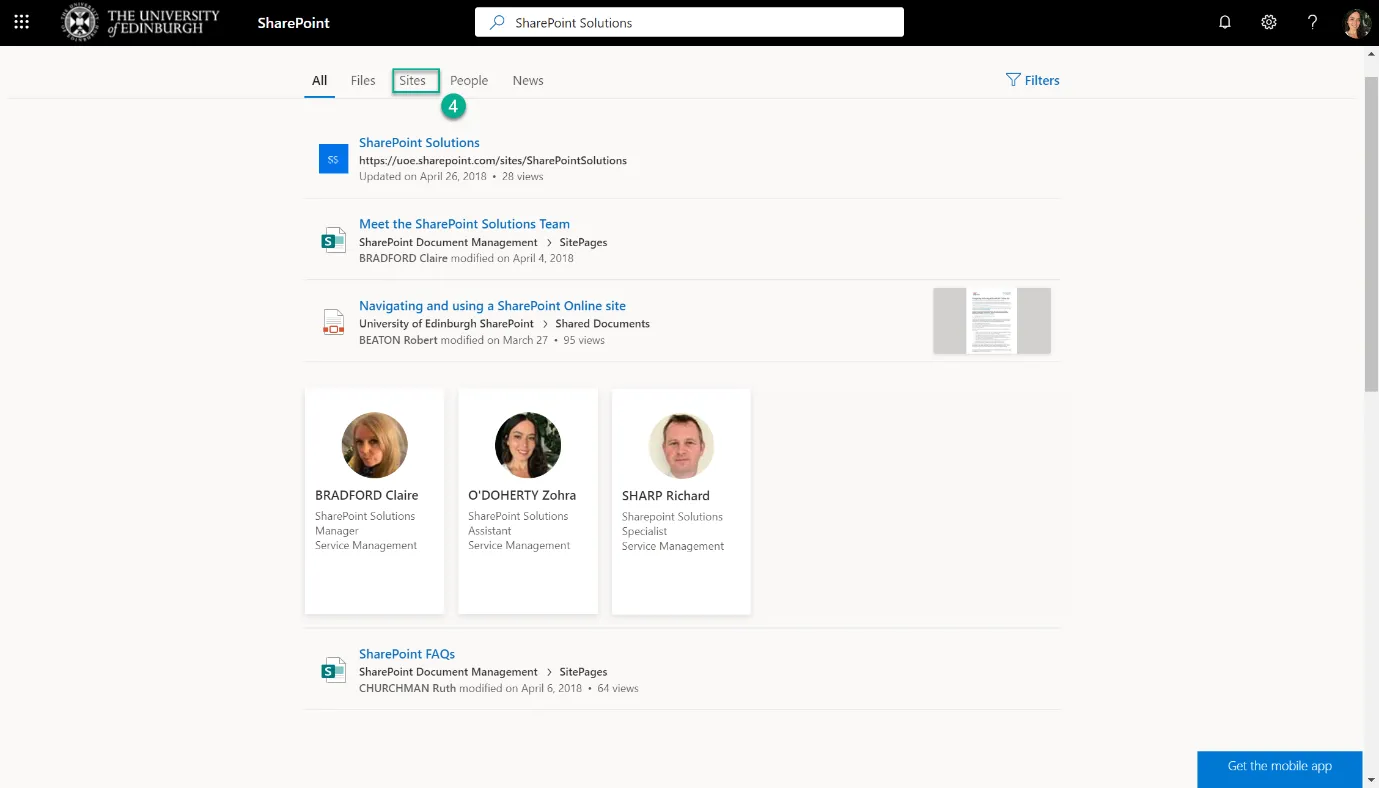The image size is (1379, 788).
Task: Click the search magnifier icon
Action: coord(497,21)
